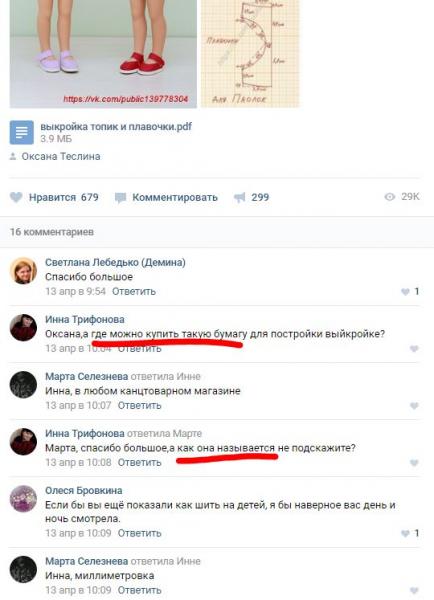Open Марта Селезнева's name on the миллиметровка reply

coord(86,561)
